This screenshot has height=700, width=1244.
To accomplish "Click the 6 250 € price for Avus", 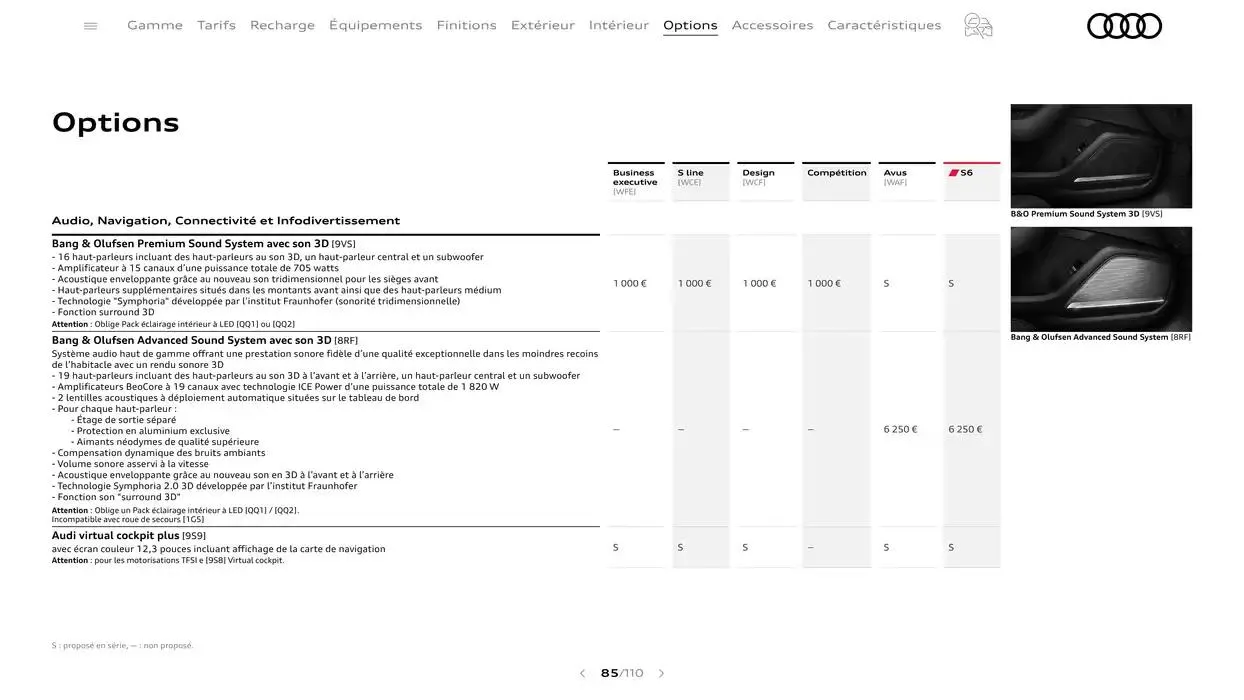I will [900, 428].
